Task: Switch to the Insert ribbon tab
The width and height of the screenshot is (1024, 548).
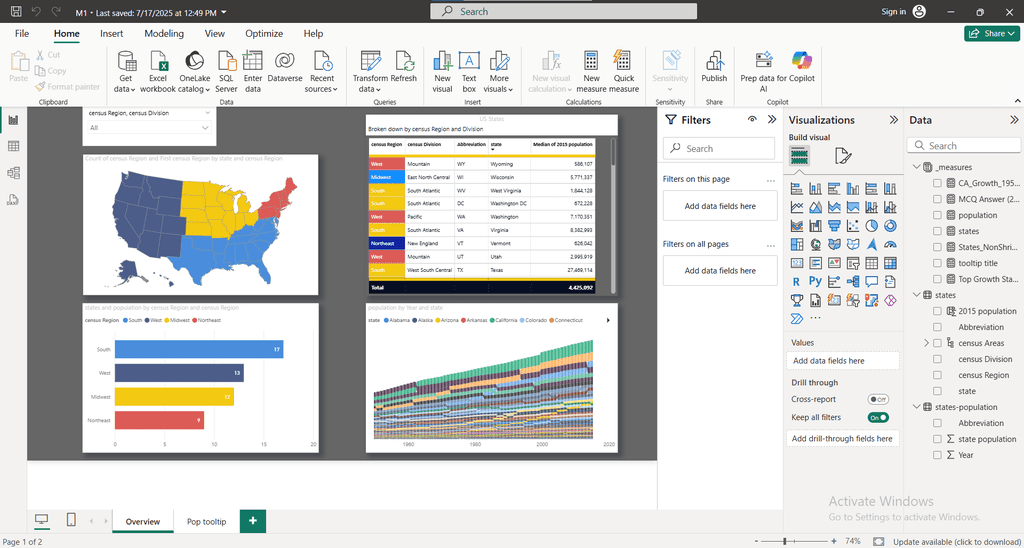Action: coord(112,33)
